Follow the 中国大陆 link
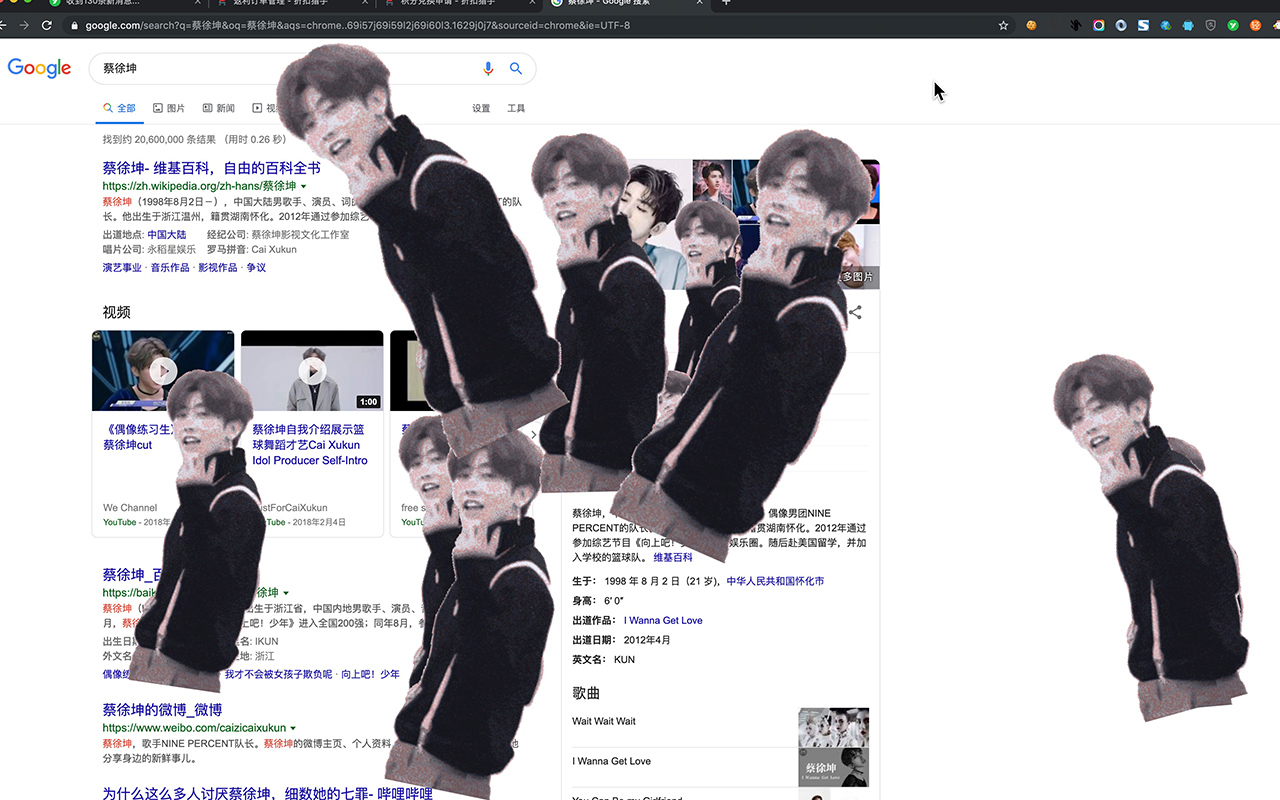Viewport: 1280px width, 800px height. point(166,235)
